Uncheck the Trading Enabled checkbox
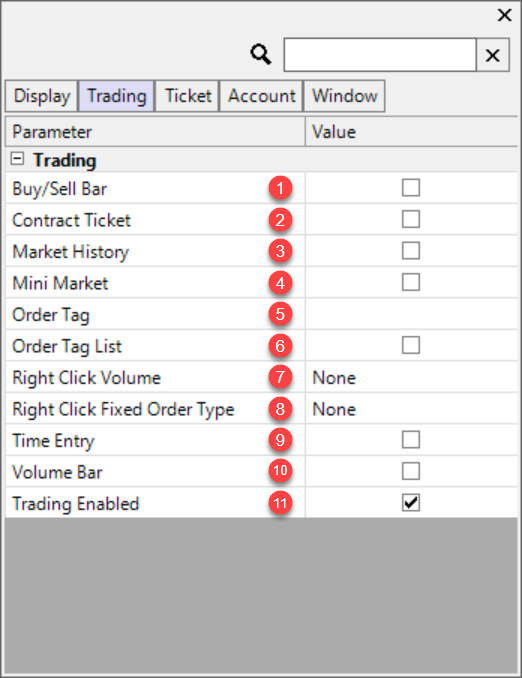 tap(410, 503)
